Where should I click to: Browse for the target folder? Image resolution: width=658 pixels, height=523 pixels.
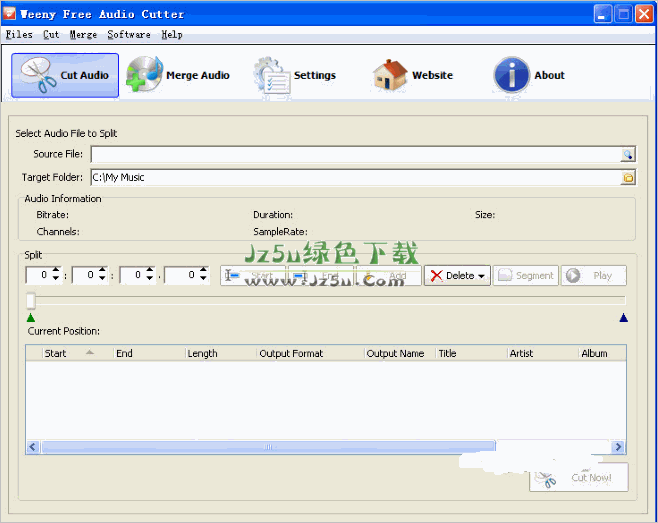[628, 178]
